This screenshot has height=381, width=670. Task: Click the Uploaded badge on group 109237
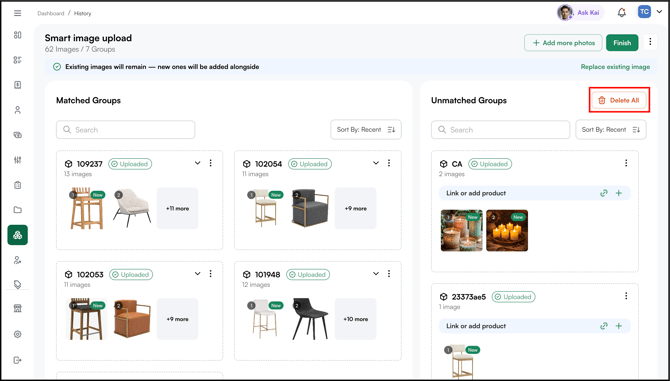pos(130,164)
